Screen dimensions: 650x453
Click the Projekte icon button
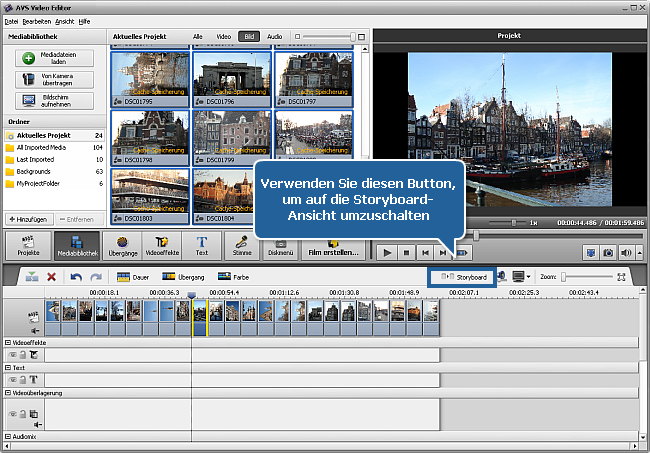tap(28, 245)
